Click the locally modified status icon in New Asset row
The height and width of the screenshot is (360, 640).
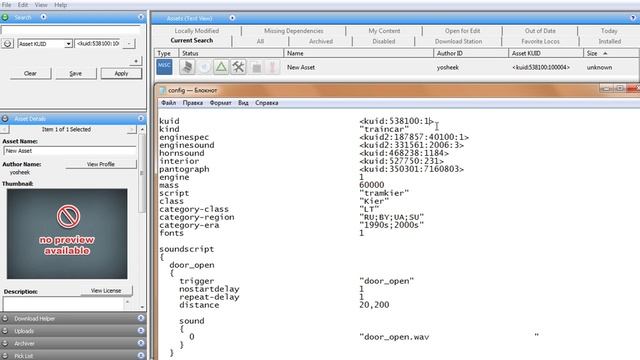point(187,67)
